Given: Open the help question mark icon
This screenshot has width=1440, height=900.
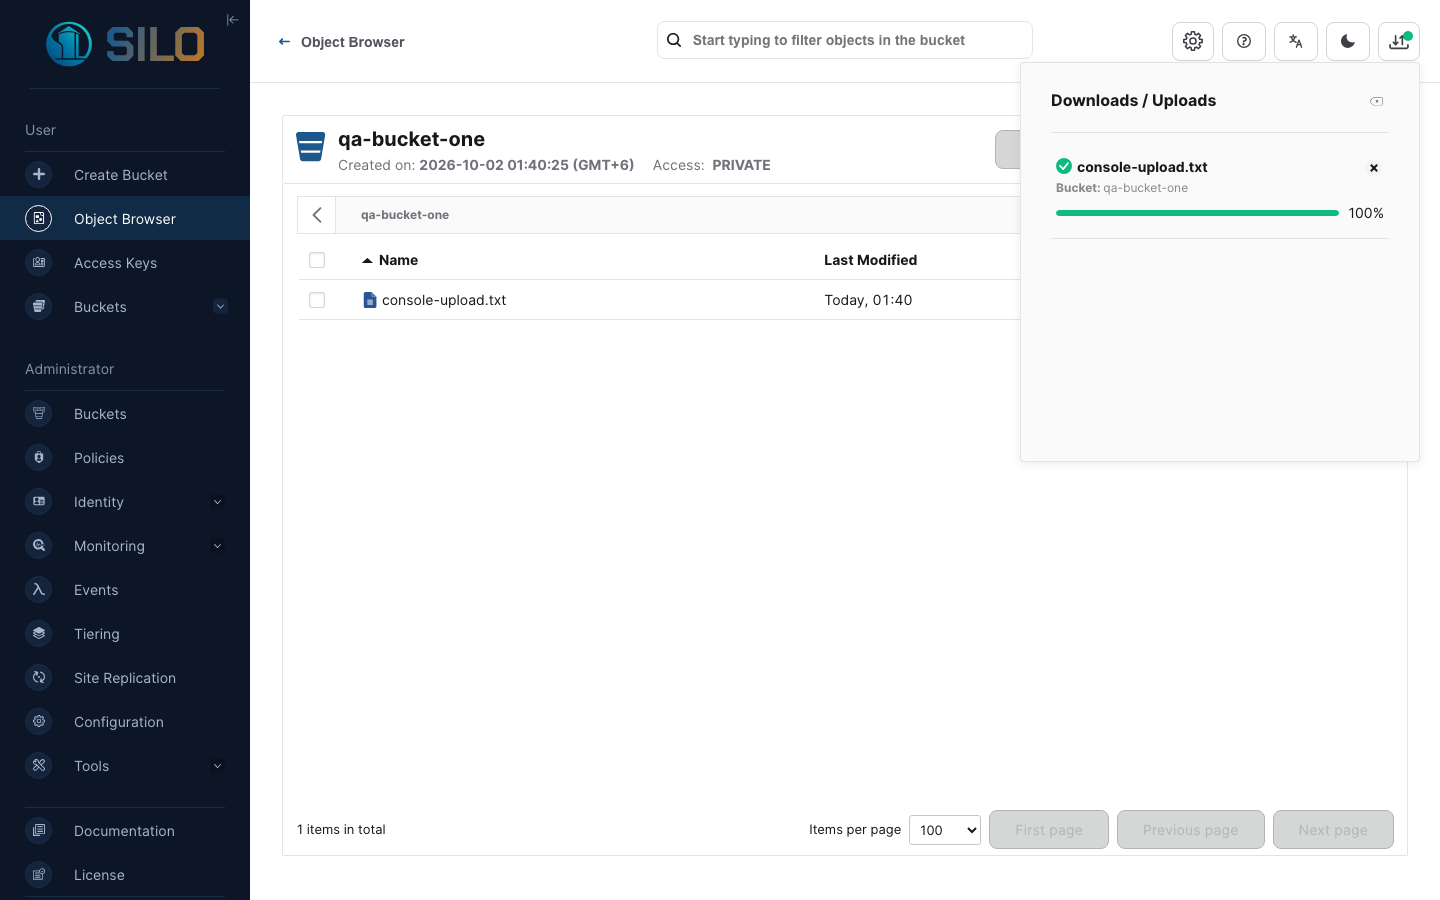Looking at the screenshot, I should pos(1244,41).
